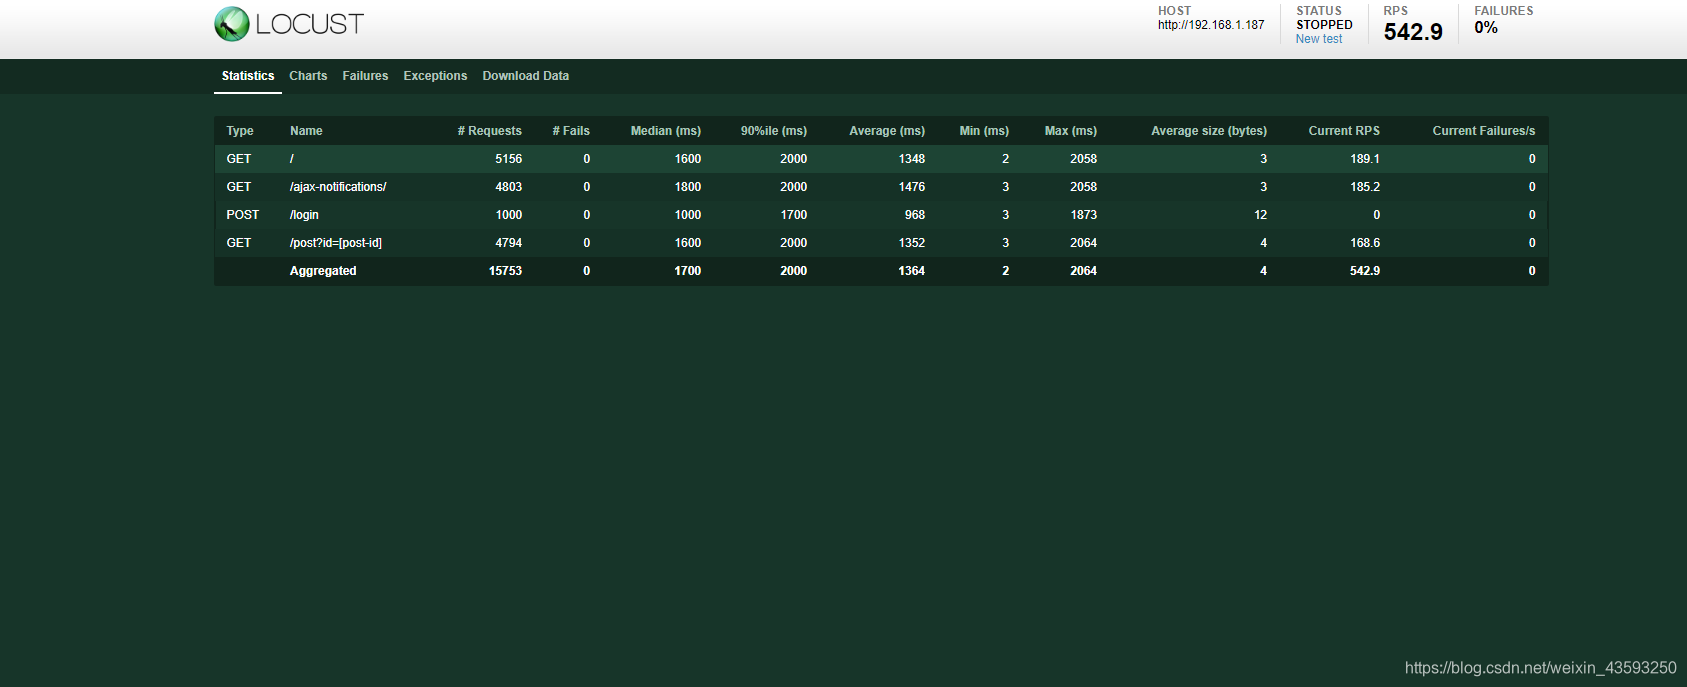Sort by Median (ms) column header
The height and width of the screenshot is (687, 1687).
[x=666, y=131]
